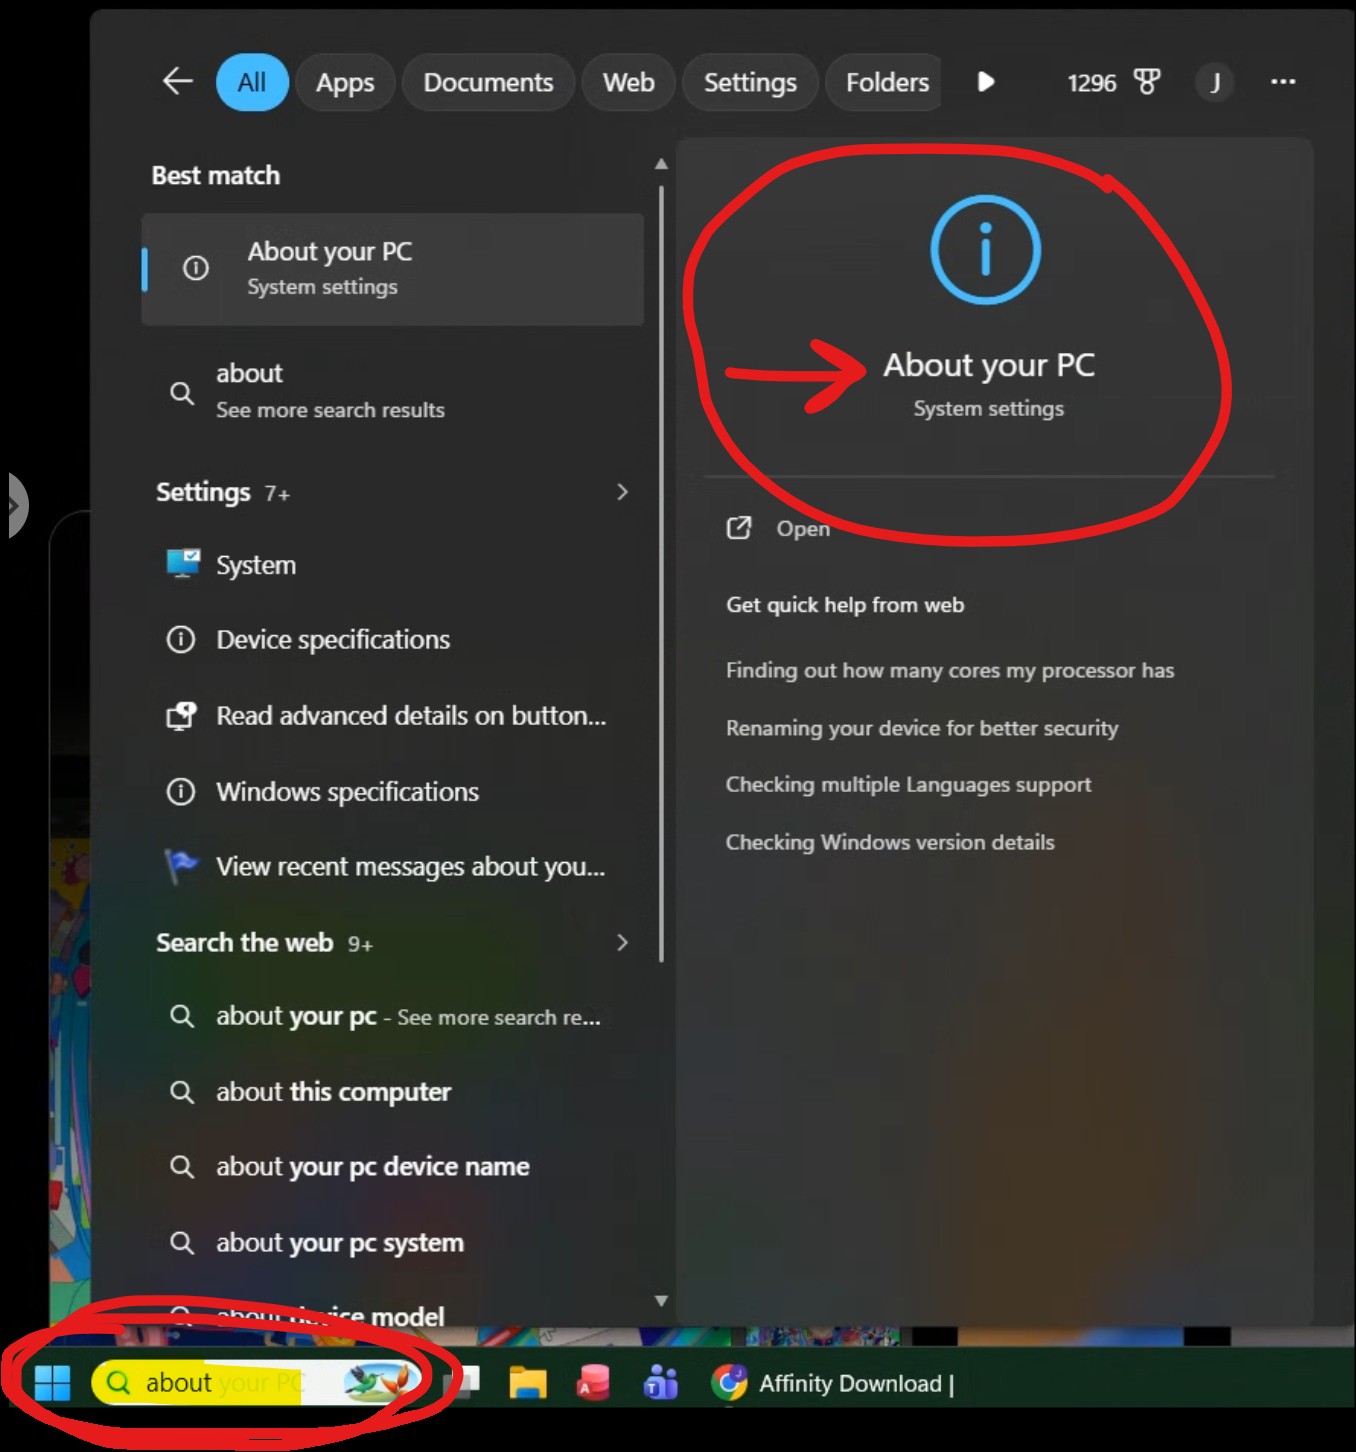Image resolution: width=1356 pixels, height=1452 pixels.
Task: Open Affinity Download Chrome window
Action: coord(833,1383)
